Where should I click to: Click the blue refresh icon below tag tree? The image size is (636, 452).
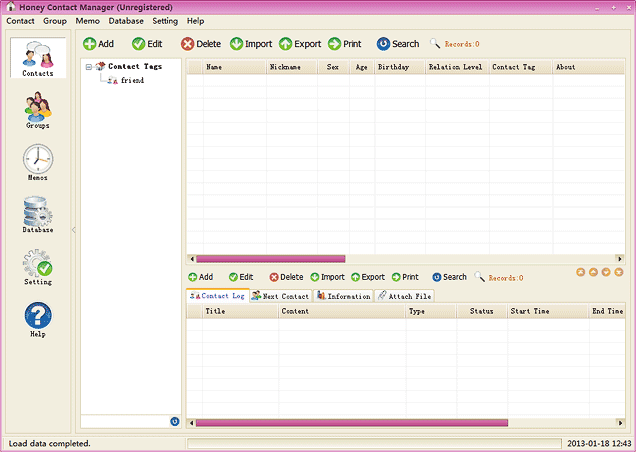(175, 422)
